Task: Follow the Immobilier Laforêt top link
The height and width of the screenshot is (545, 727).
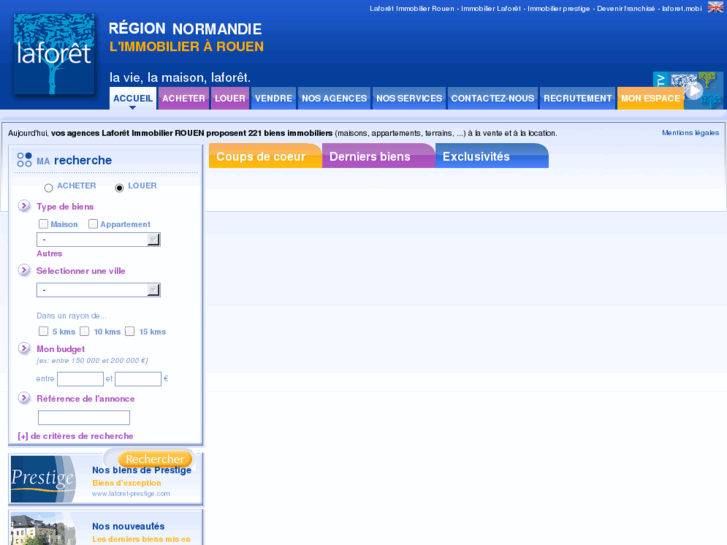Action: click(491, 8)
